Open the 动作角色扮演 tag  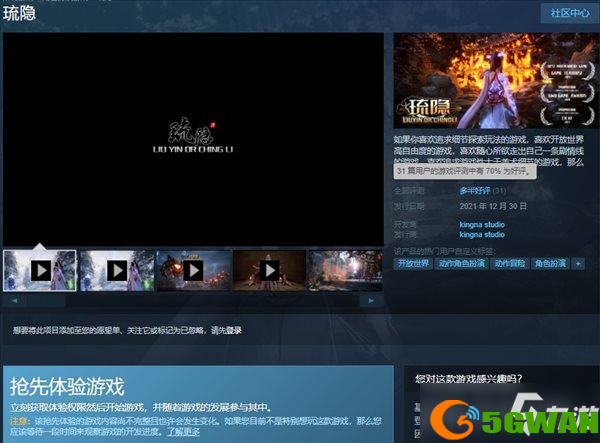pyautogui.click(x=461, y=264)
